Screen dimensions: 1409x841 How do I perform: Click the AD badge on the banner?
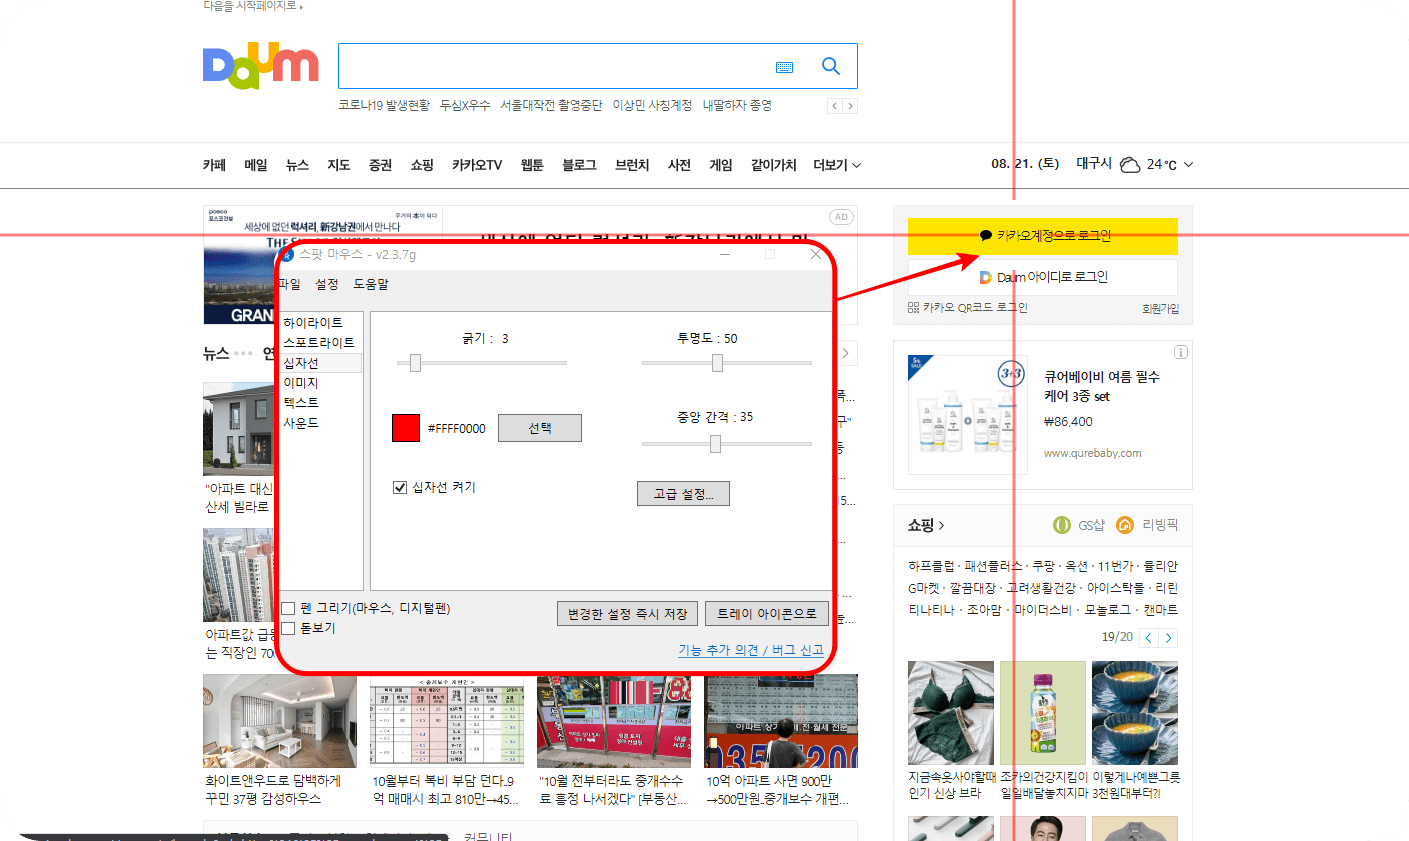tap(841, 217)
